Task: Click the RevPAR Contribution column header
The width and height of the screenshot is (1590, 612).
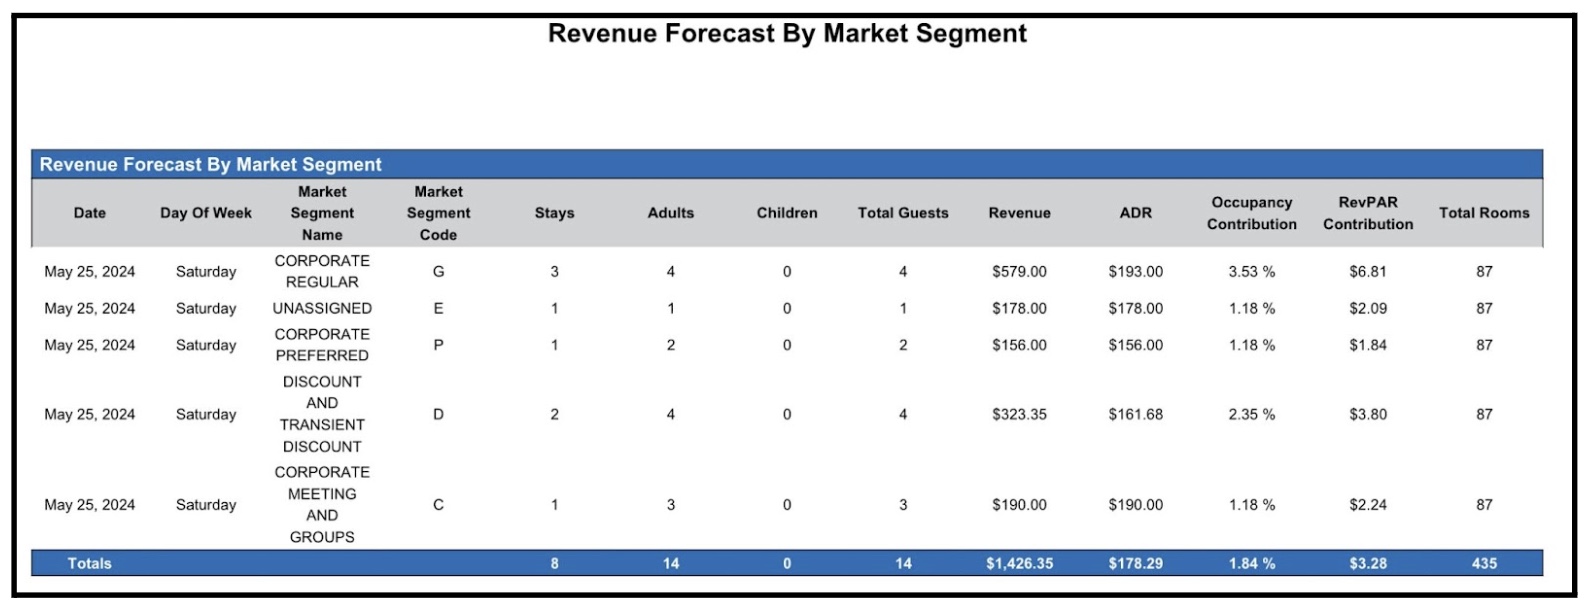Action: (1367, 213)
